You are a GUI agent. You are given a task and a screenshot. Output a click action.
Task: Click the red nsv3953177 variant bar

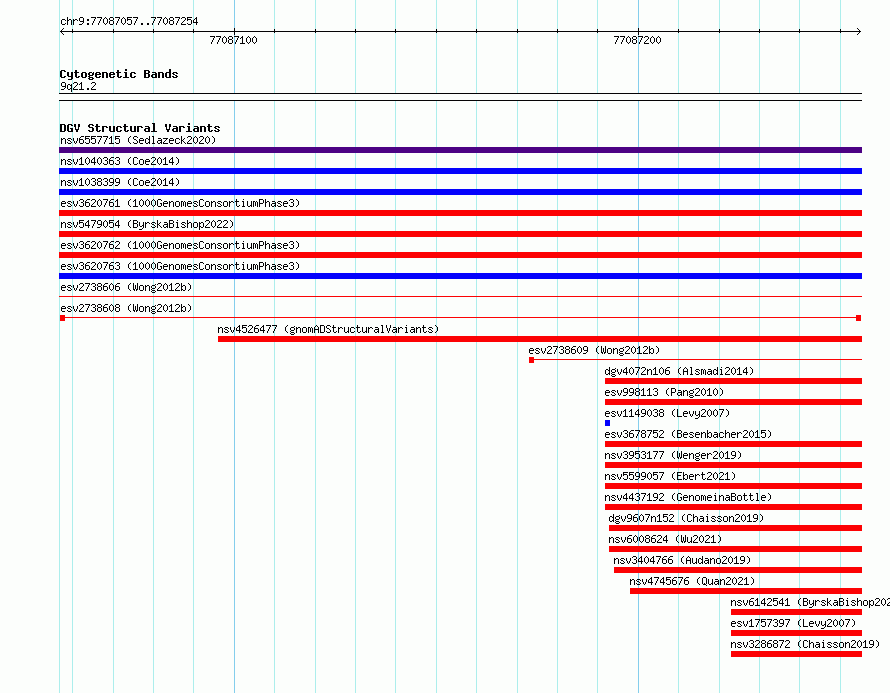733,465
